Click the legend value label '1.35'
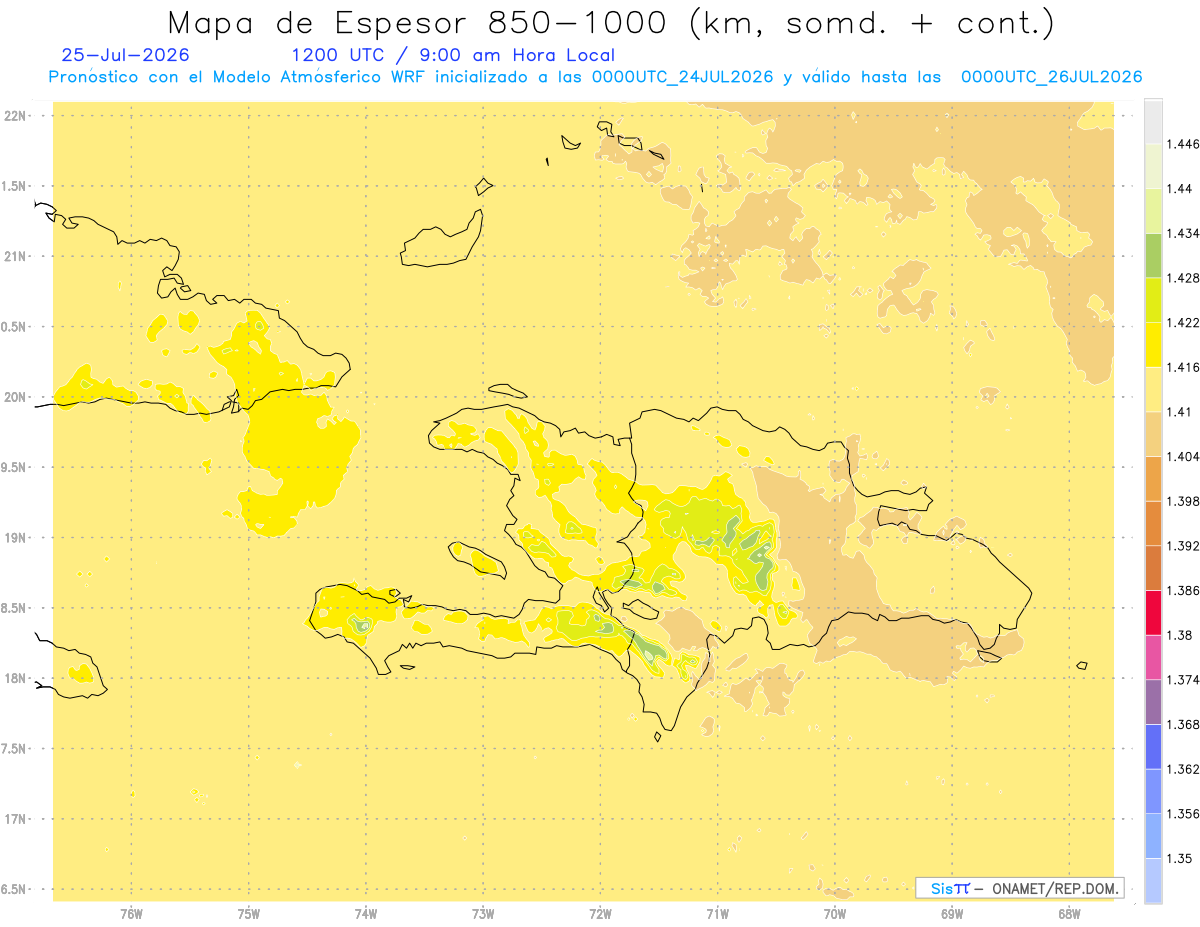 tap(1180, 858)
